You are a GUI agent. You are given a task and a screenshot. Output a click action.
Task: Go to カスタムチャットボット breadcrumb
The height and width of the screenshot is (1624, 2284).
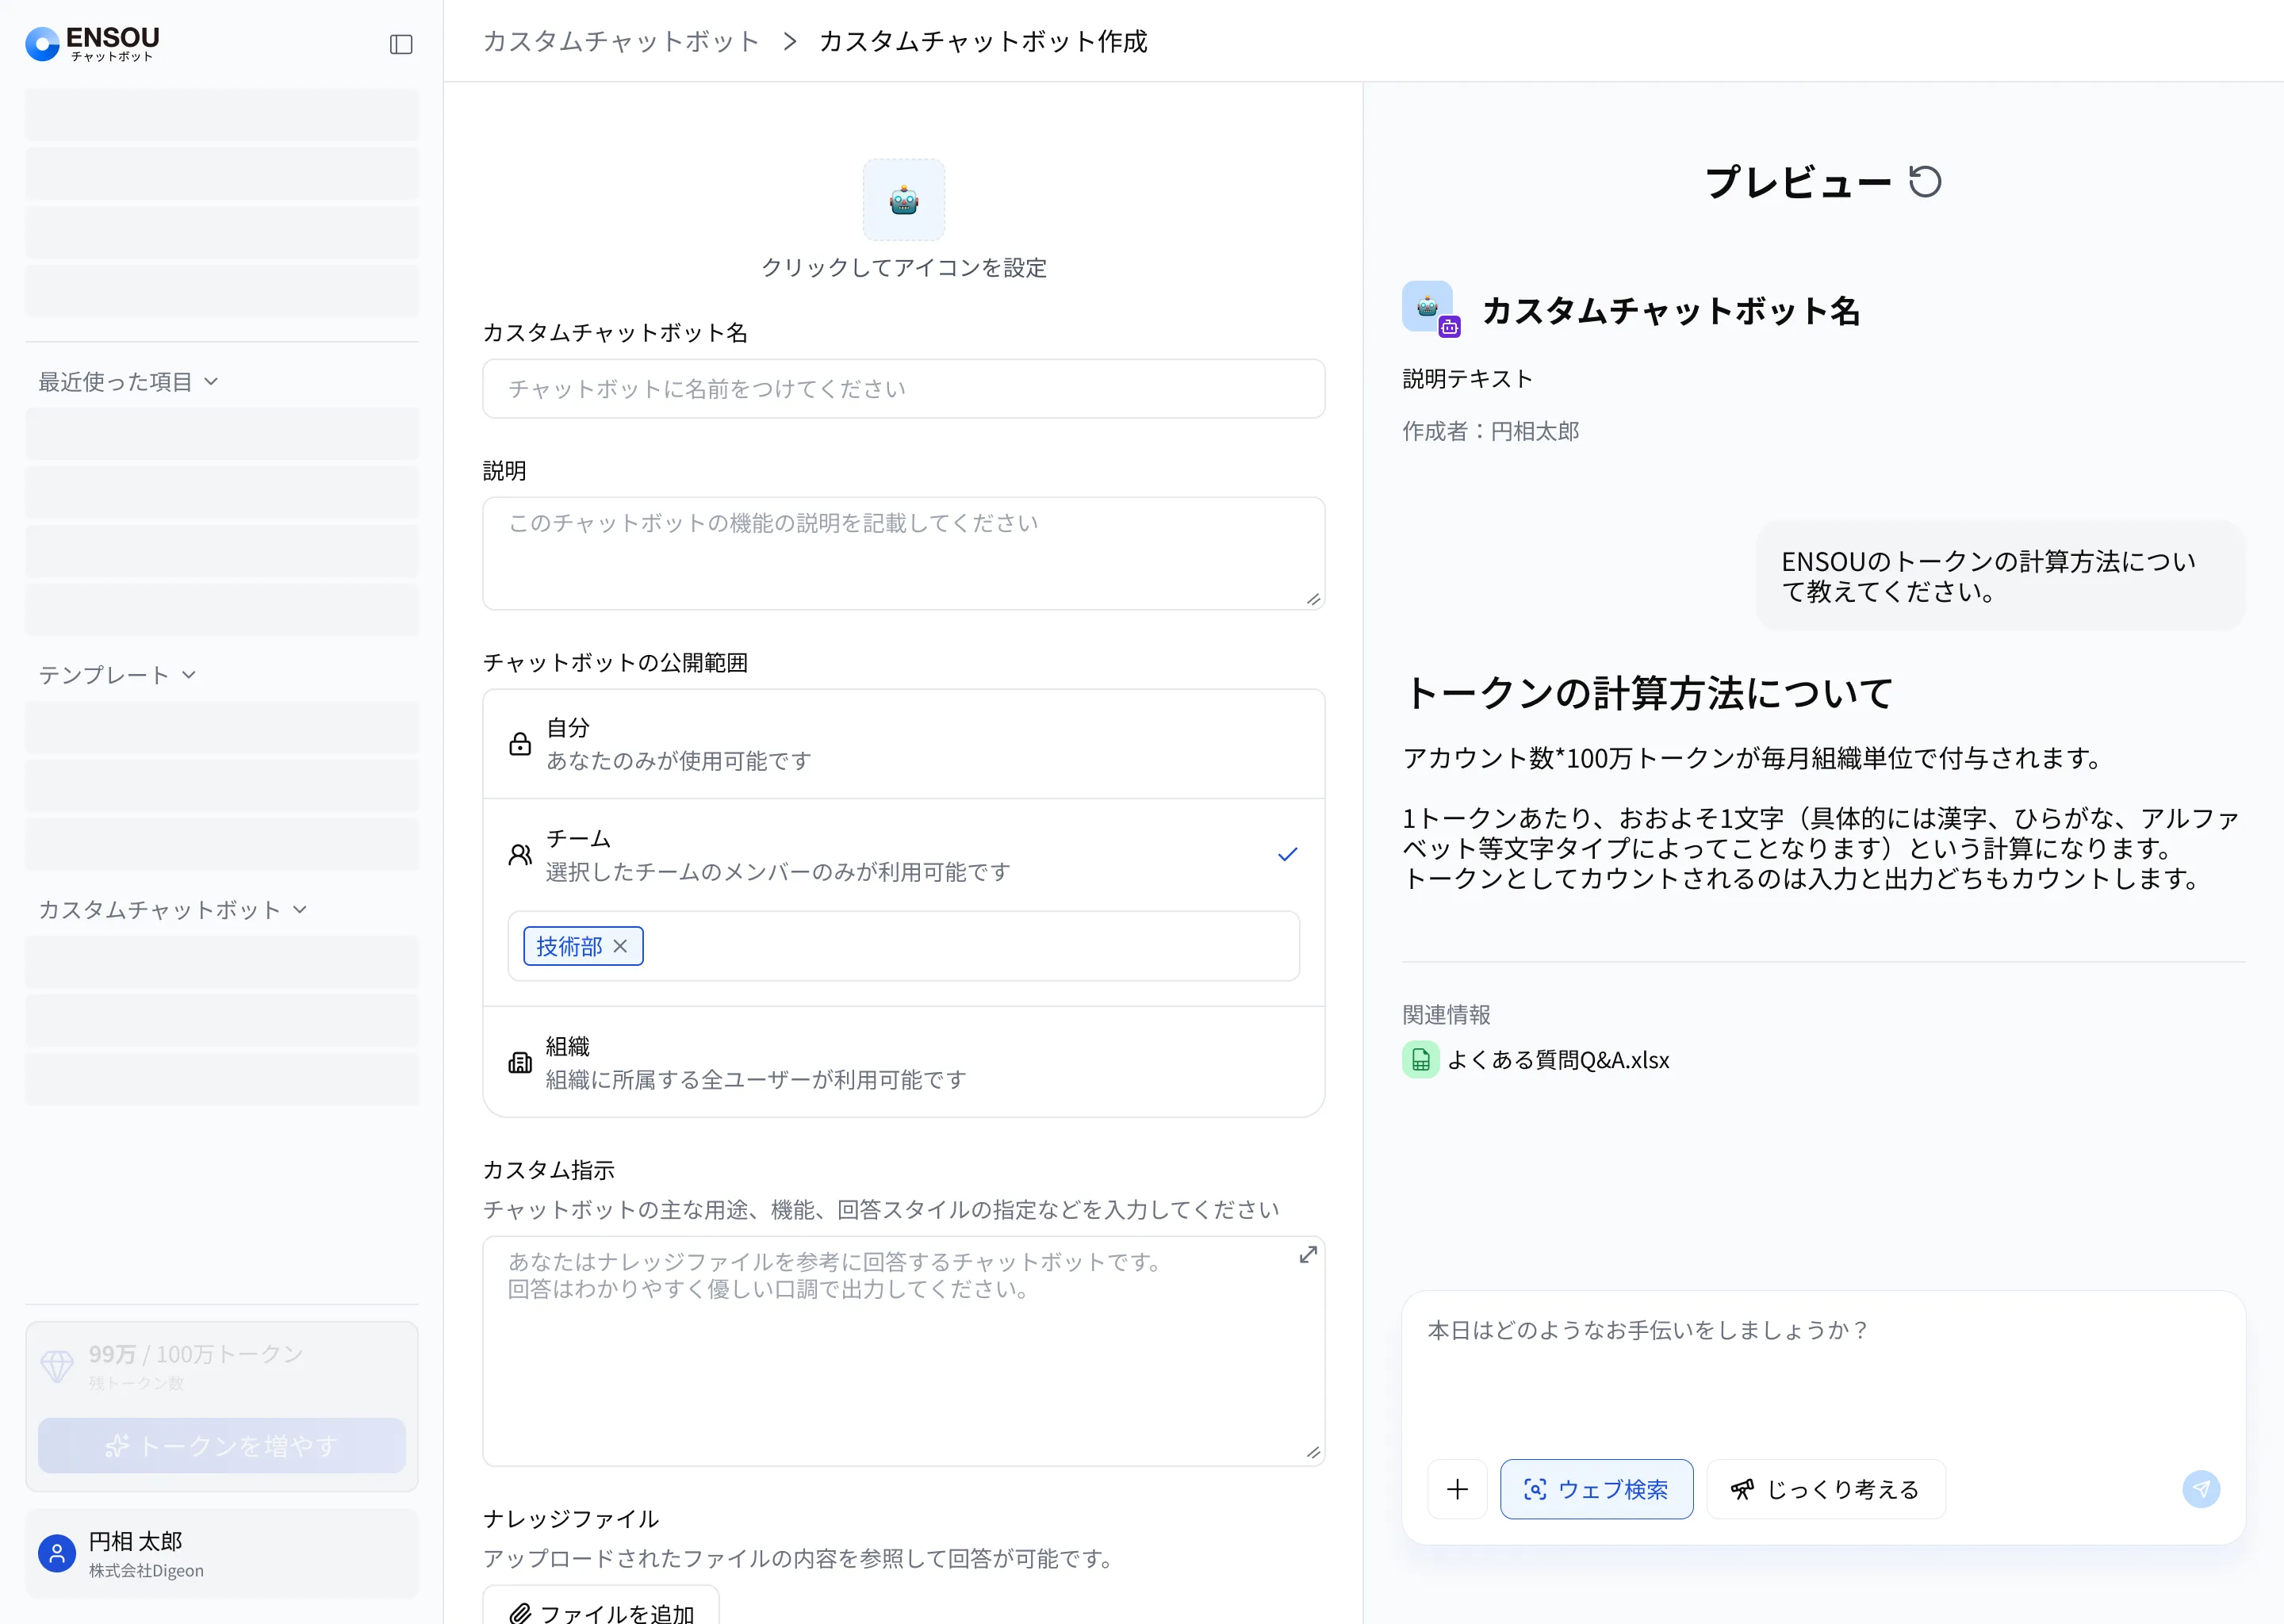click(x=621, y=41)
